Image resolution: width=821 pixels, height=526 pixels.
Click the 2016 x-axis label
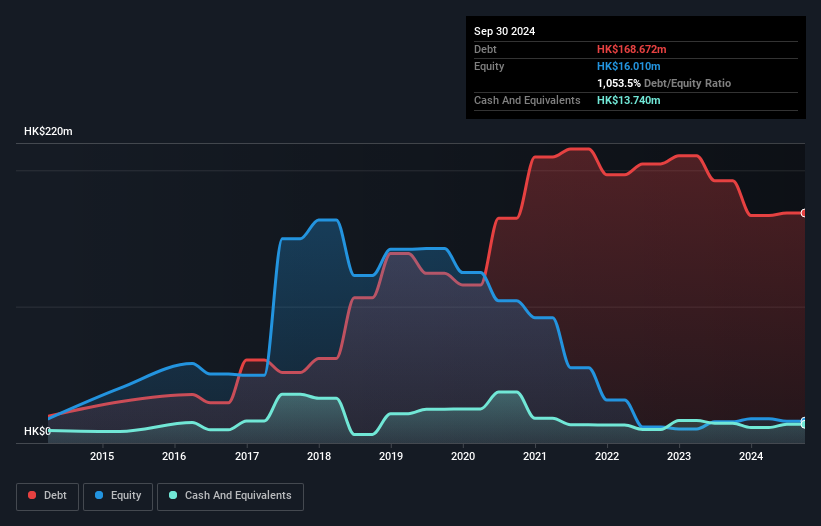(x=174, y=456)
